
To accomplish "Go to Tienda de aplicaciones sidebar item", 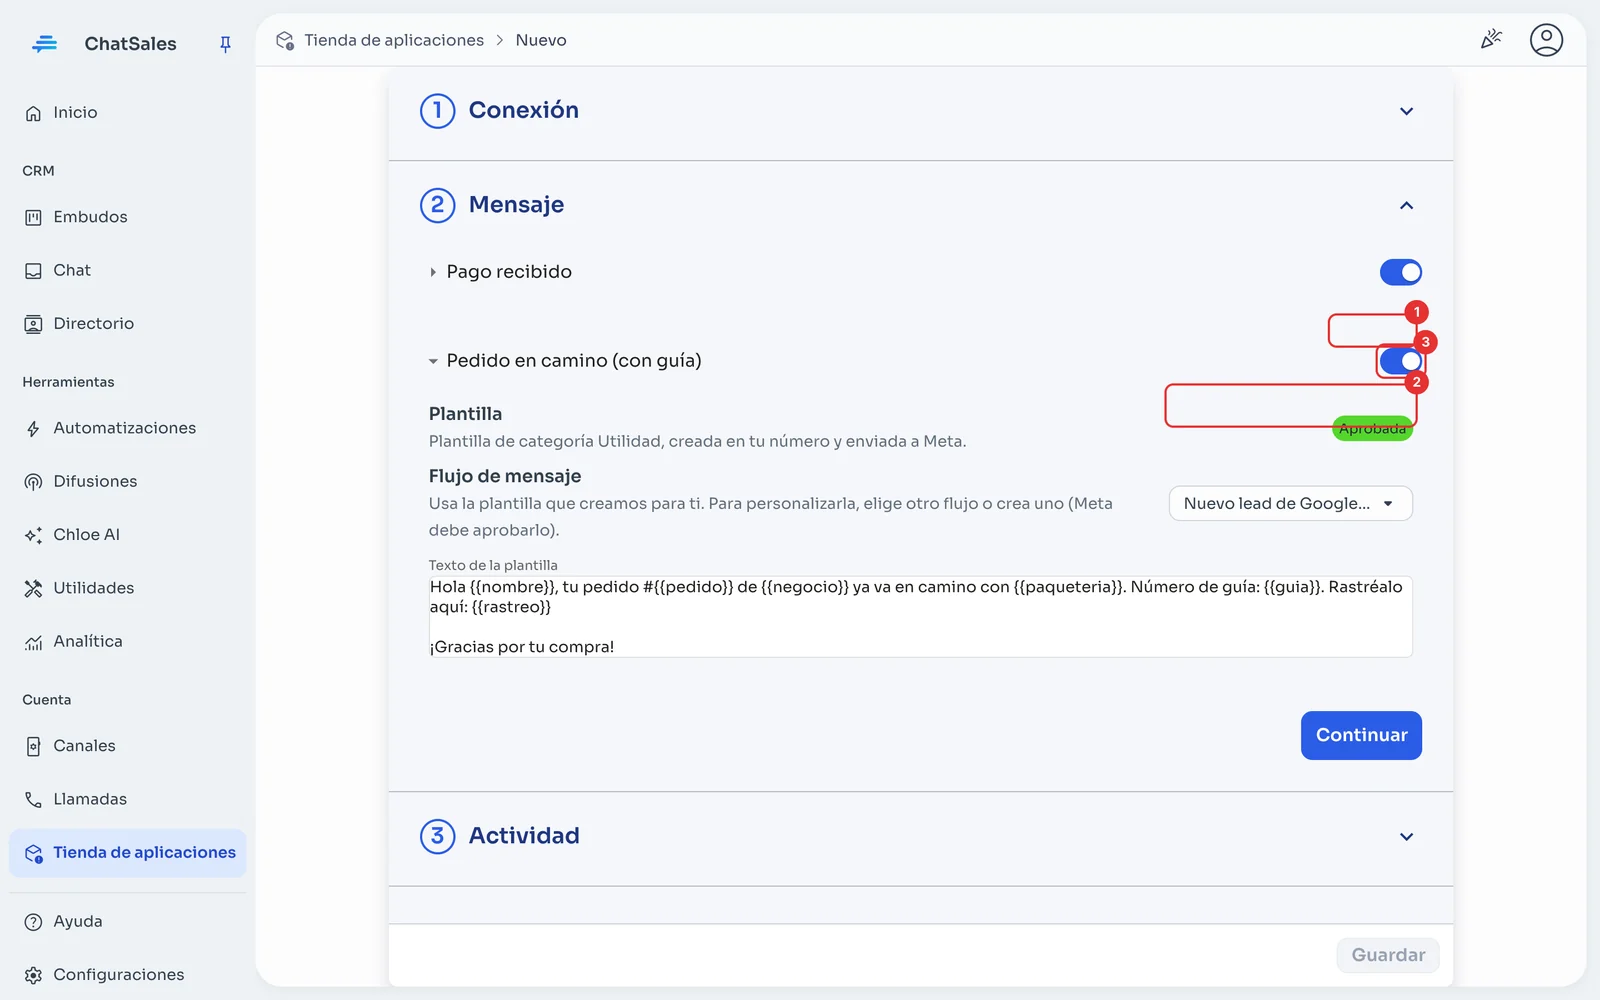I will [x=128, y=853].
